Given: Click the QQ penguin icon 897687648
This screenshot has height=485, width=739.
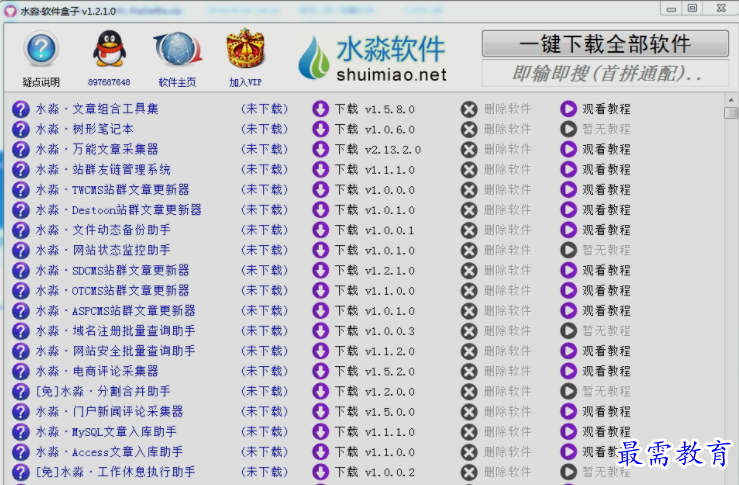Looking at the screenshot, I should click(109, 49).
